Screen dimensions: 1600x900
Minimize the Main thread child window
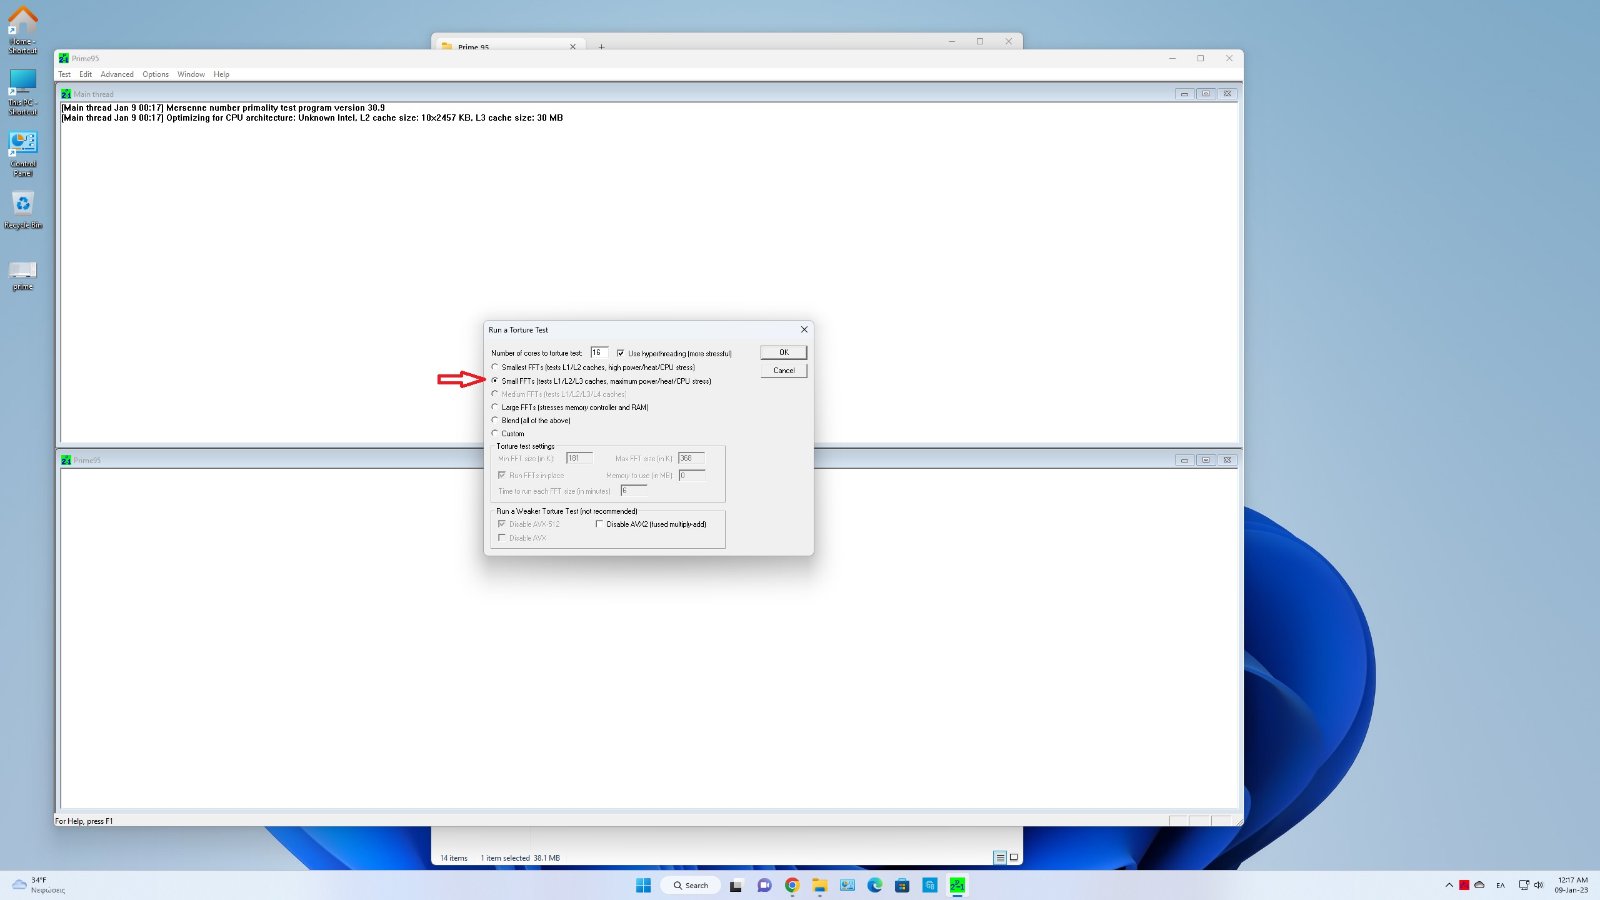pyautogui.click(x=1184, y=94)
